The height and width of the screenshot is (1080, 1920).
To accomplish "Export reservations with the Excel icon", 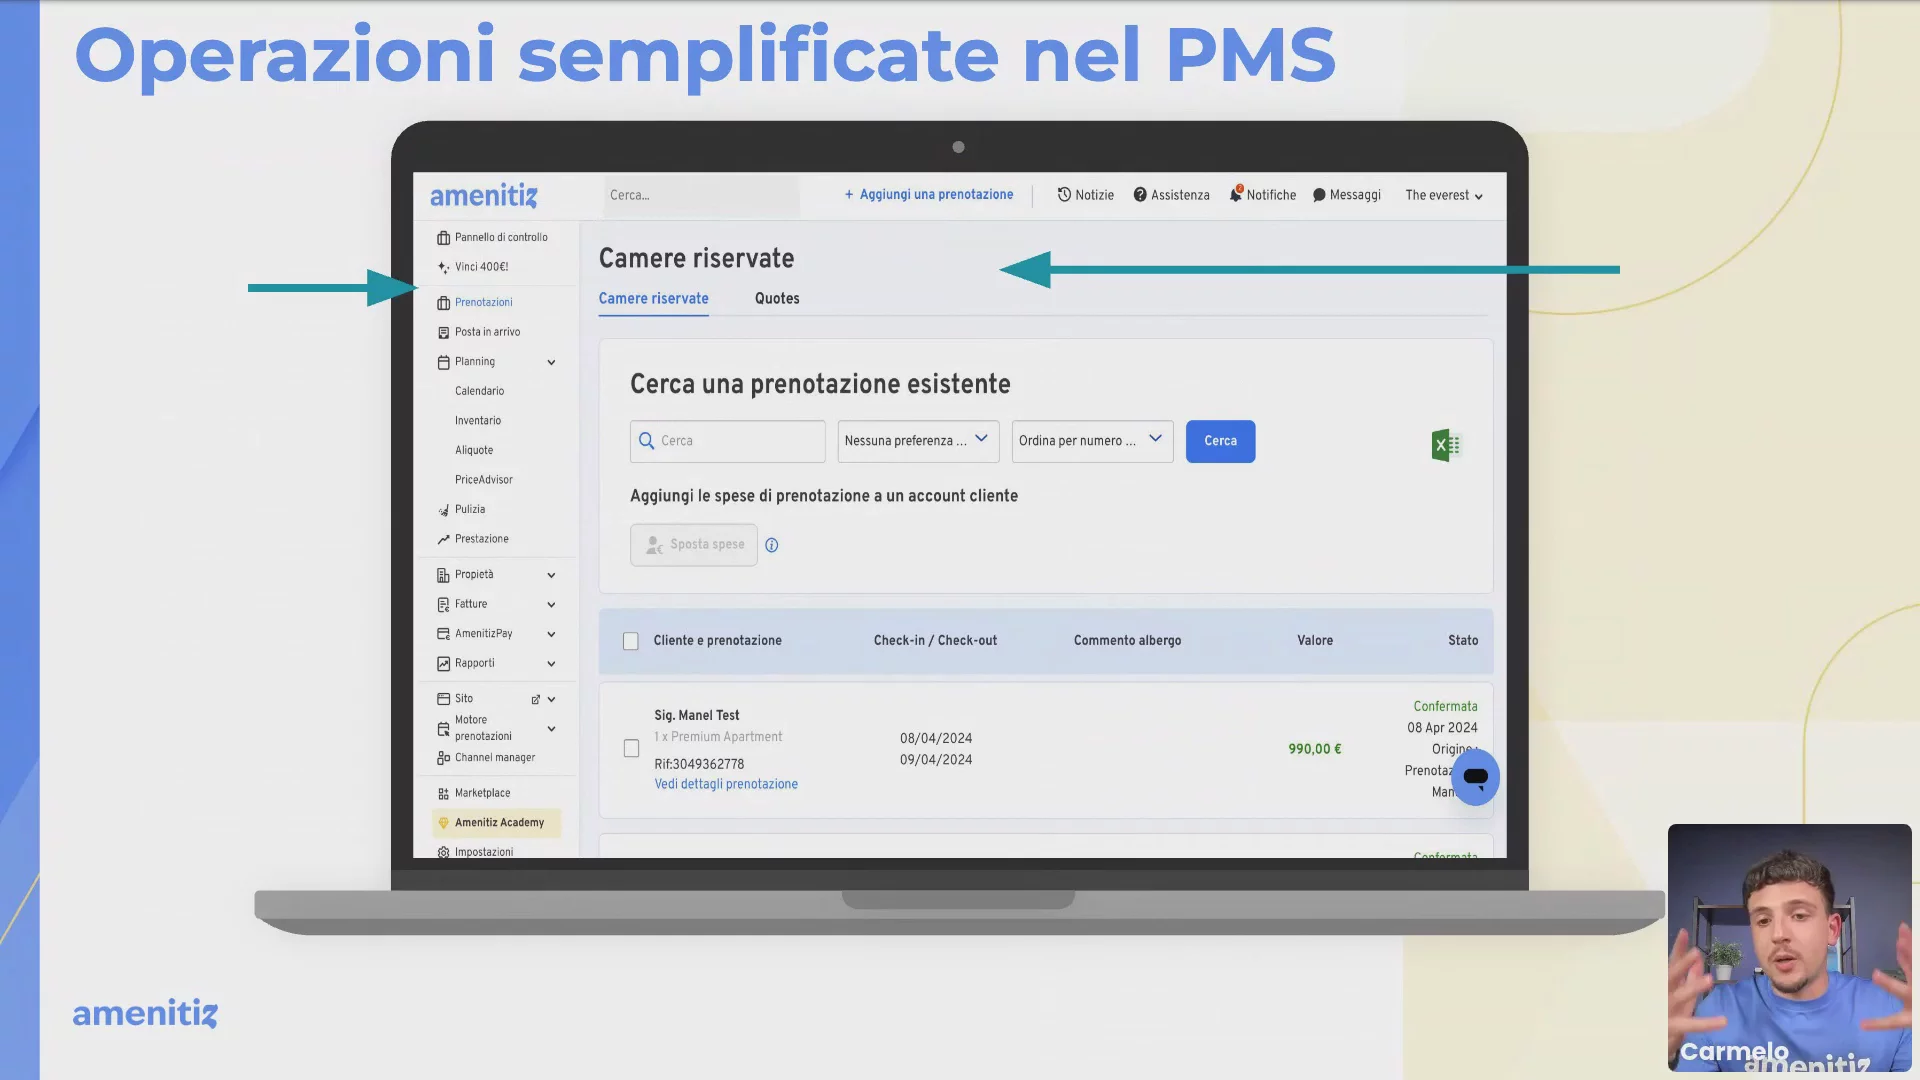I will click(1446, 445).
